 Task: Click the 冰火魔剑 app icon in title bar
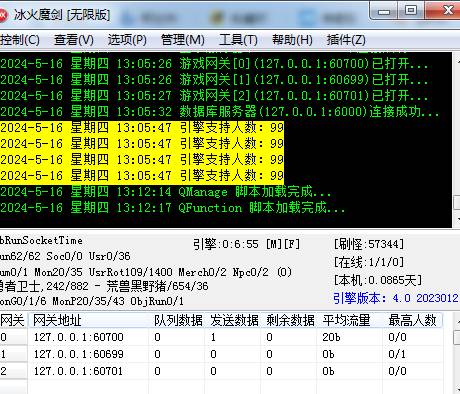(x=3, y=15)
